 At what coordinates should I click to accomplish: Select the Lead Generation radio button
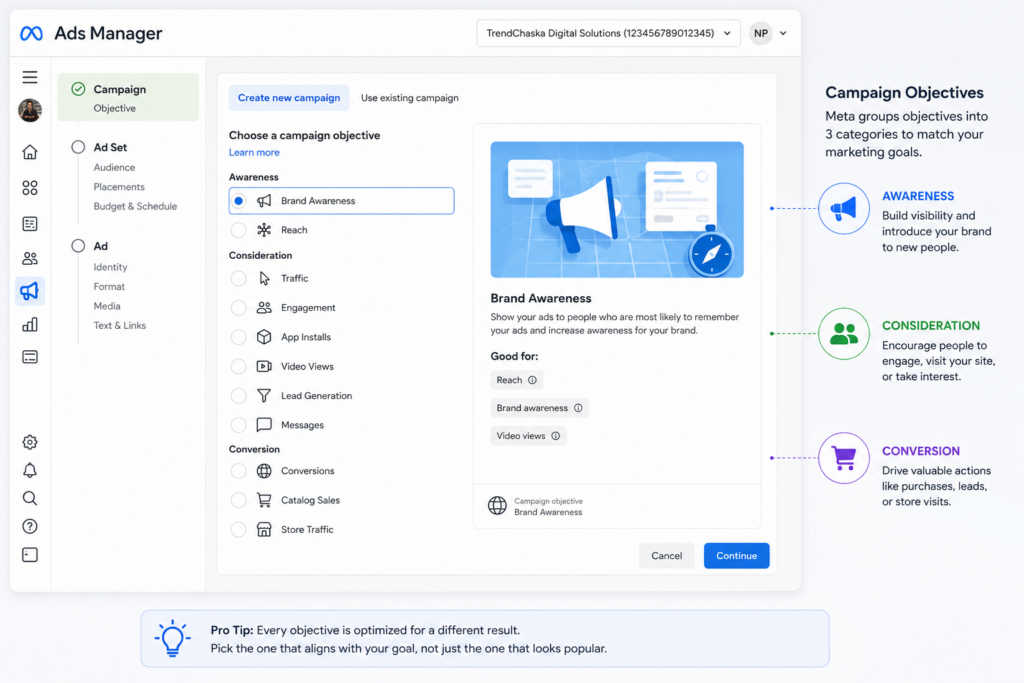coord(239,396)
